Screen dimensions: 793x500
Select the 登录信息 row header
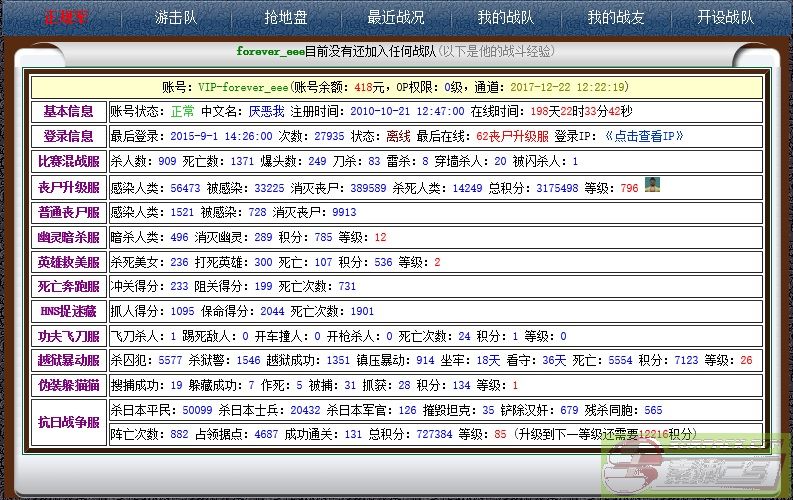click(68, 136)
